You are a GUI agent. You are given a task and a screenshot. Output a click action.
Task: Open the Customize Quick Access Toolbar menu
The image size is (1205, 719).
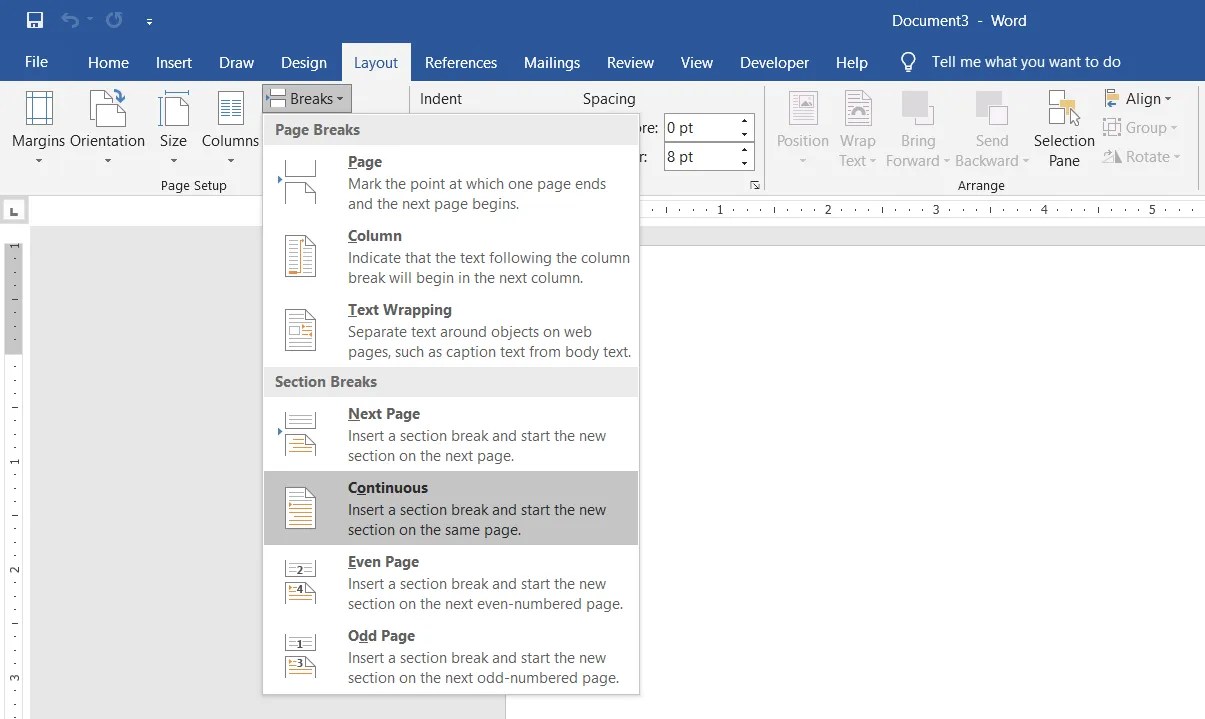148,20
